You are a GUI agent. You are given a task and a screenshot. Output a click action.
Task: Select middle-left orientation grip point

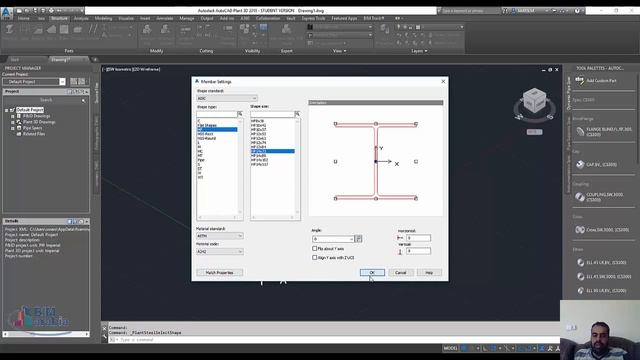pos(336,162)
